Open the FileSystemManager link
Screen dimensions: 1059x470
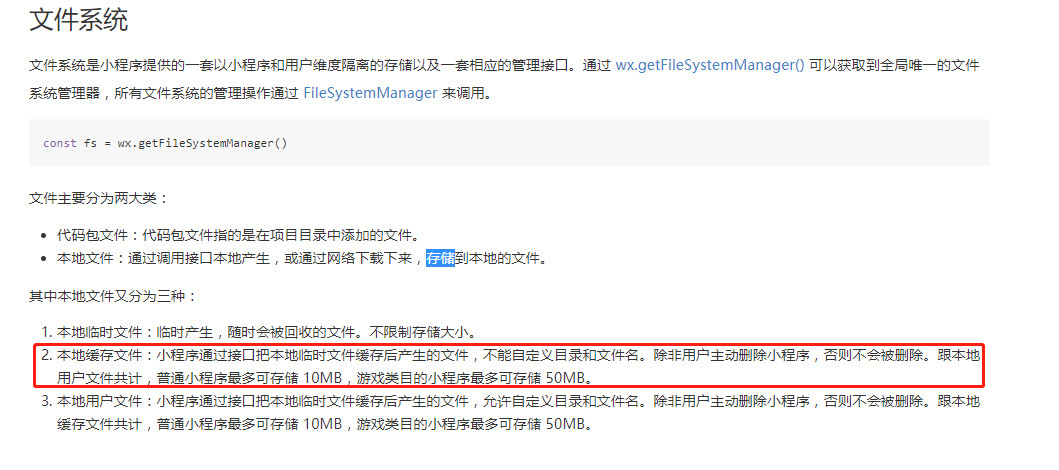pyautogui.click(x=370, y=93)
